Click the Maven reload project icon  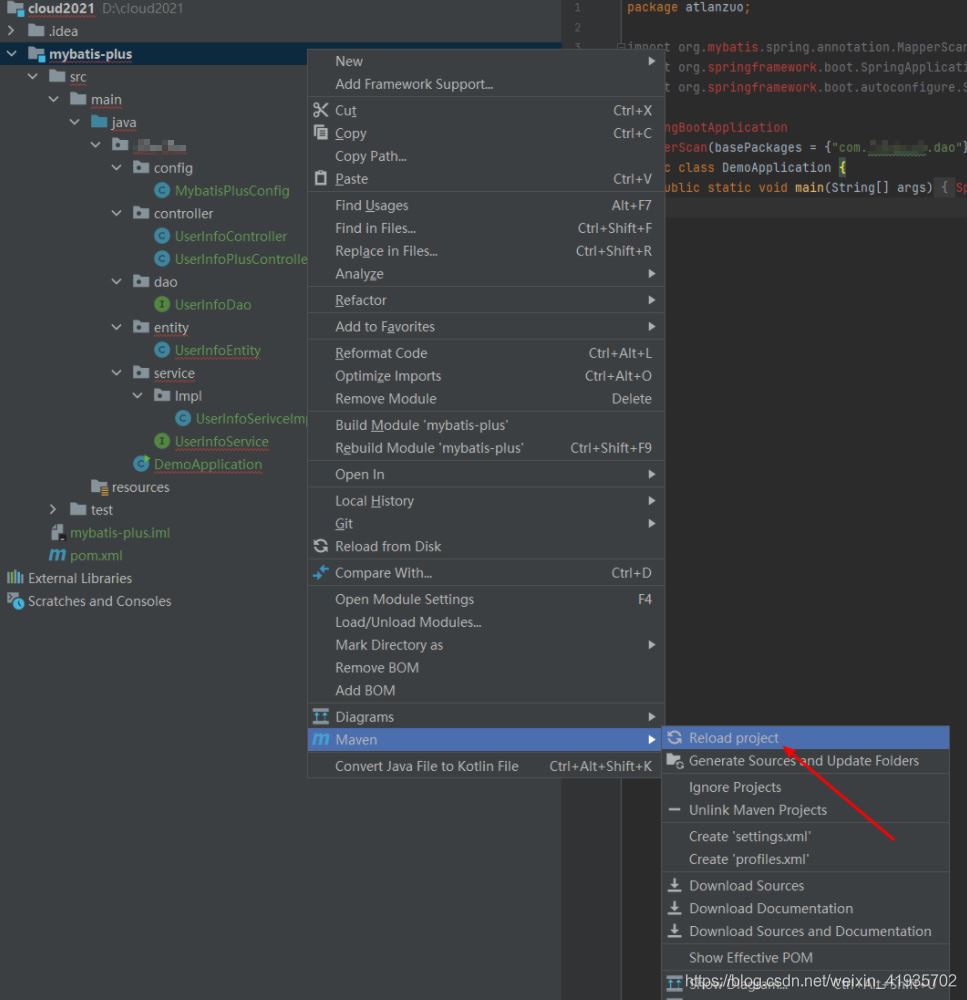tap(675, 738)
